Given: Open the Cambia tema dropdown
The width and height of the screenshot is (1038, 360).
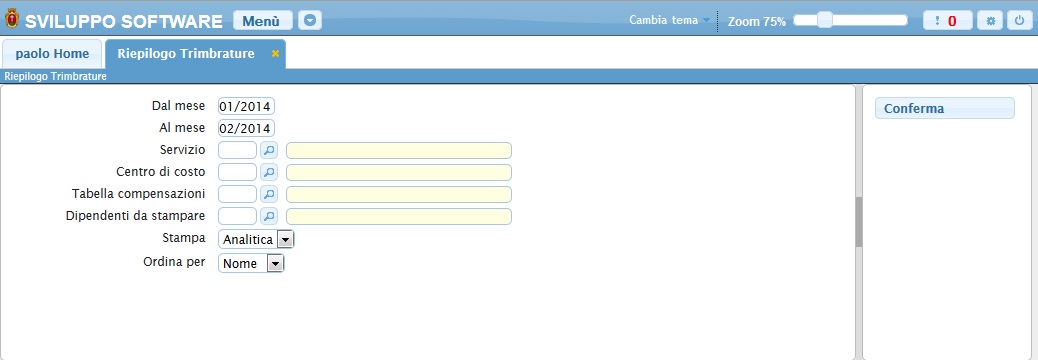Looking at the screenshot, I should point(669,20).
